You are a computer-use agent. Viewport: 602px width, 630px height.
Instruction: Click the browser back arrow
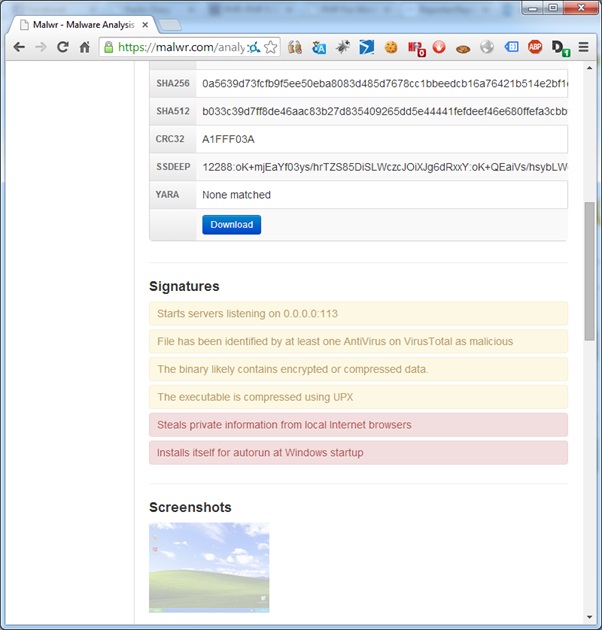(x=18, y=47)
